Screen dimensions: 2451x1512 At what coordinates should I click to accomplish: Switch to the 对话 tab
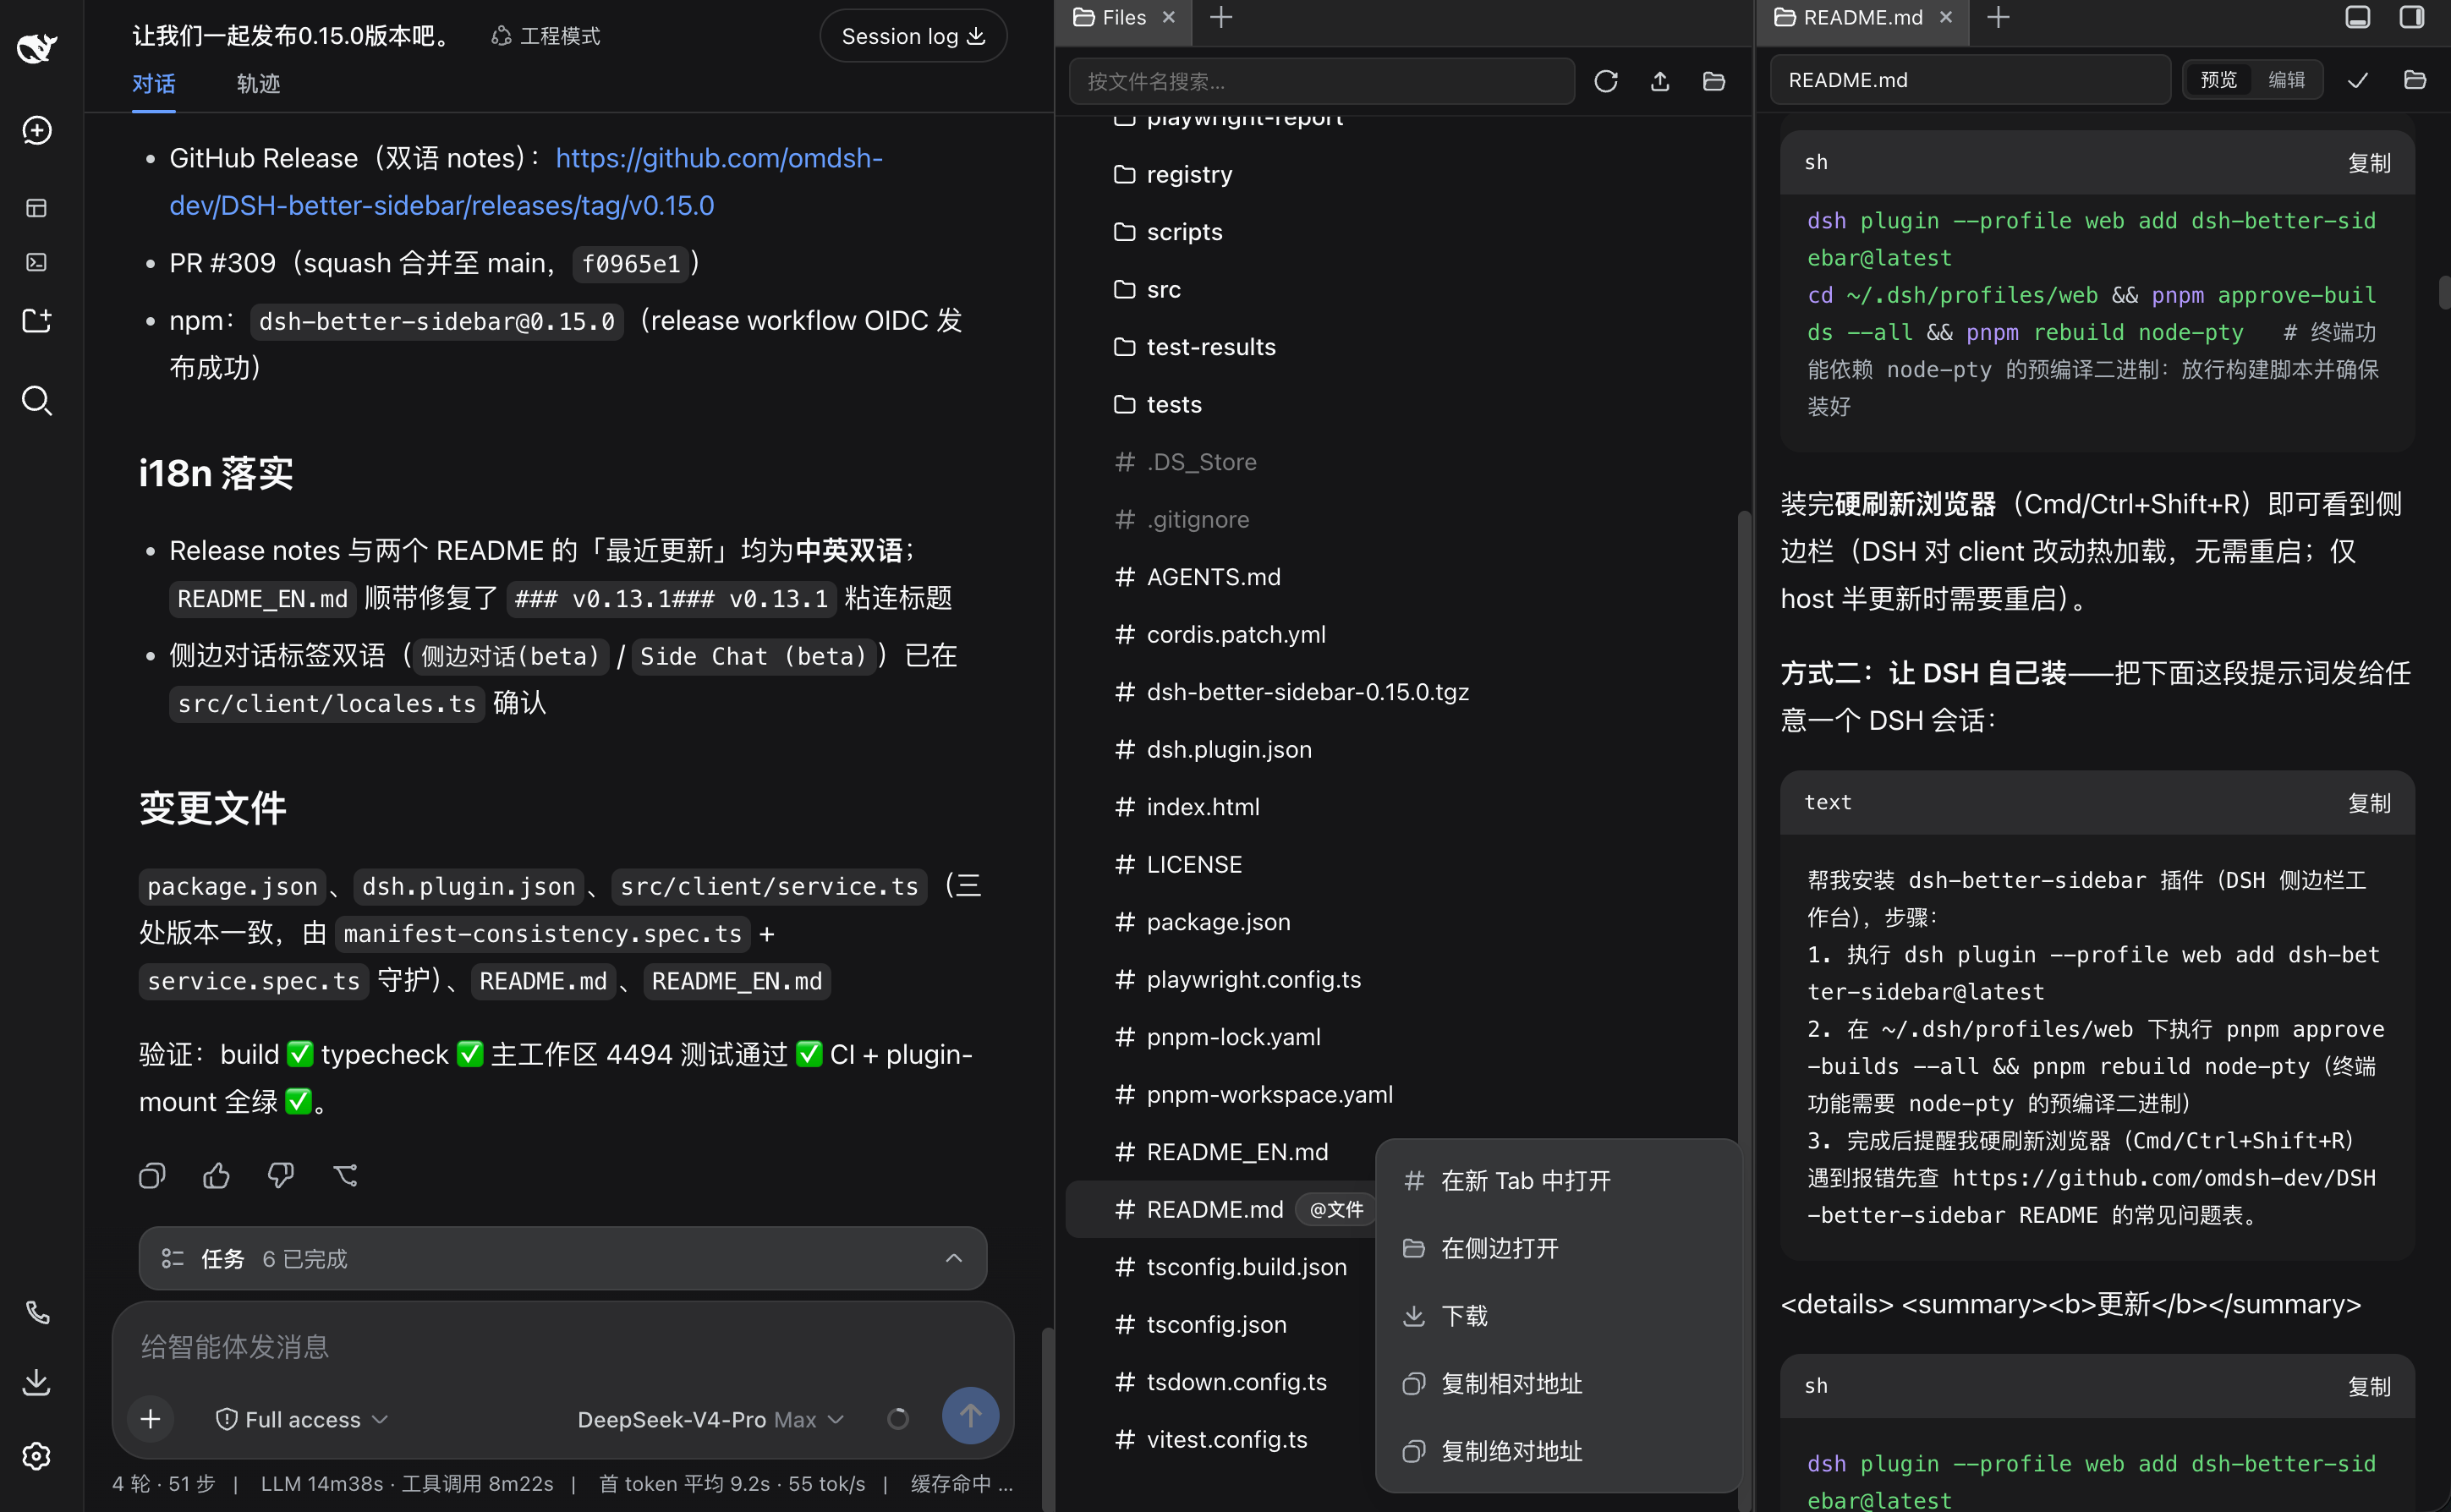[153, 84]
